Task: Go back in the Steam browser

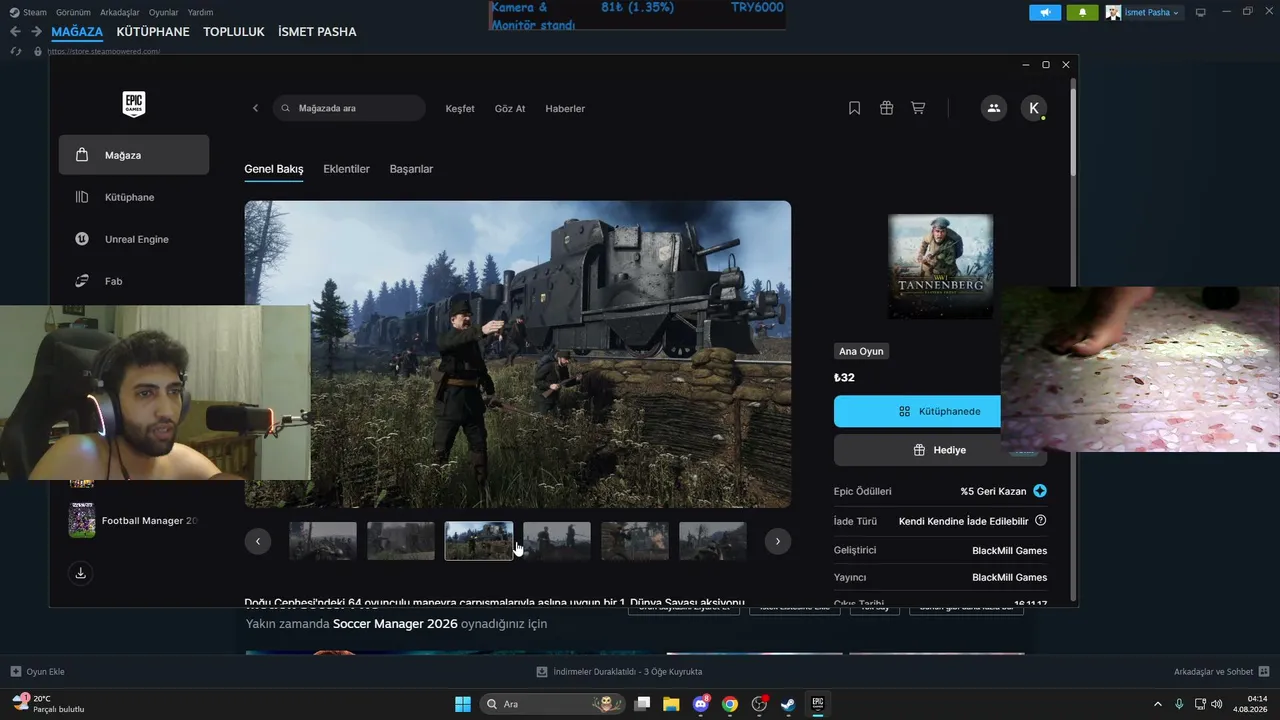Action: [15, 32]
